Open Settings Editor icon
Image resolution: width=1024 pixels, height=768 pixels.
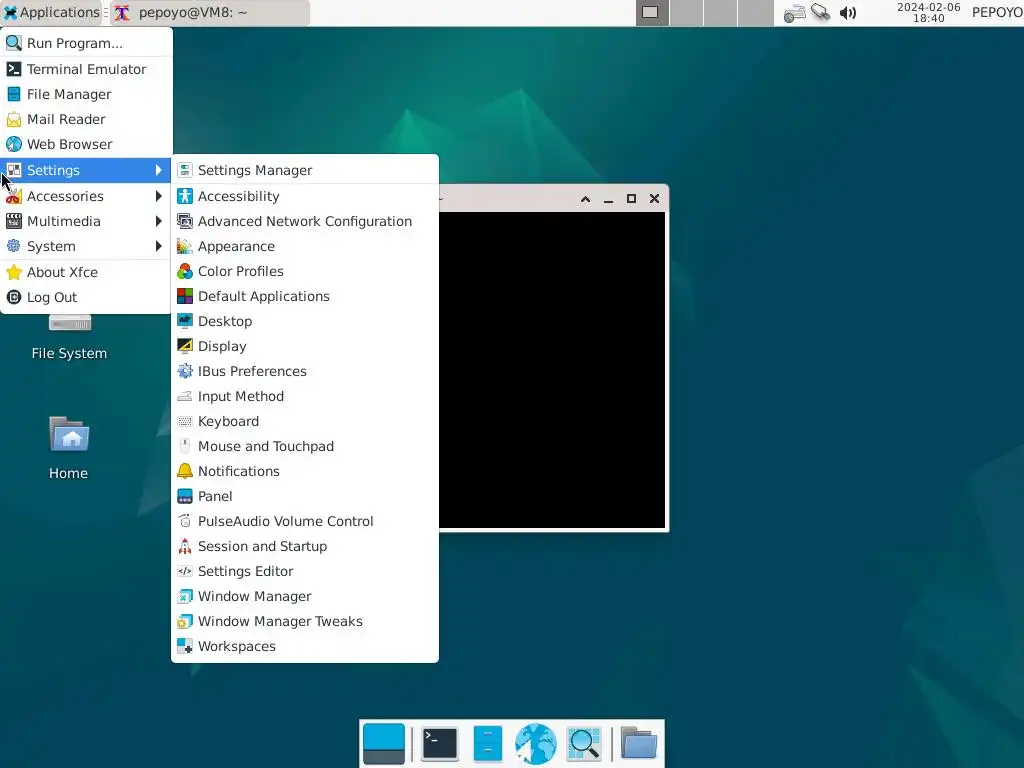185,571
